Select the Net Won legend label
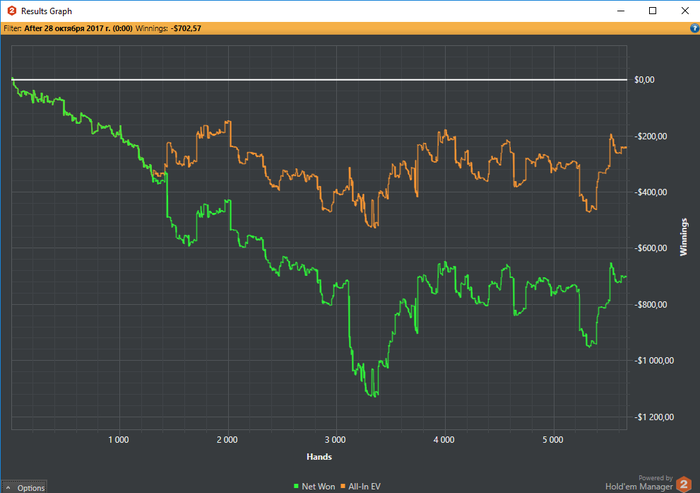Screen dimensions: 700x493 point(318,487)
